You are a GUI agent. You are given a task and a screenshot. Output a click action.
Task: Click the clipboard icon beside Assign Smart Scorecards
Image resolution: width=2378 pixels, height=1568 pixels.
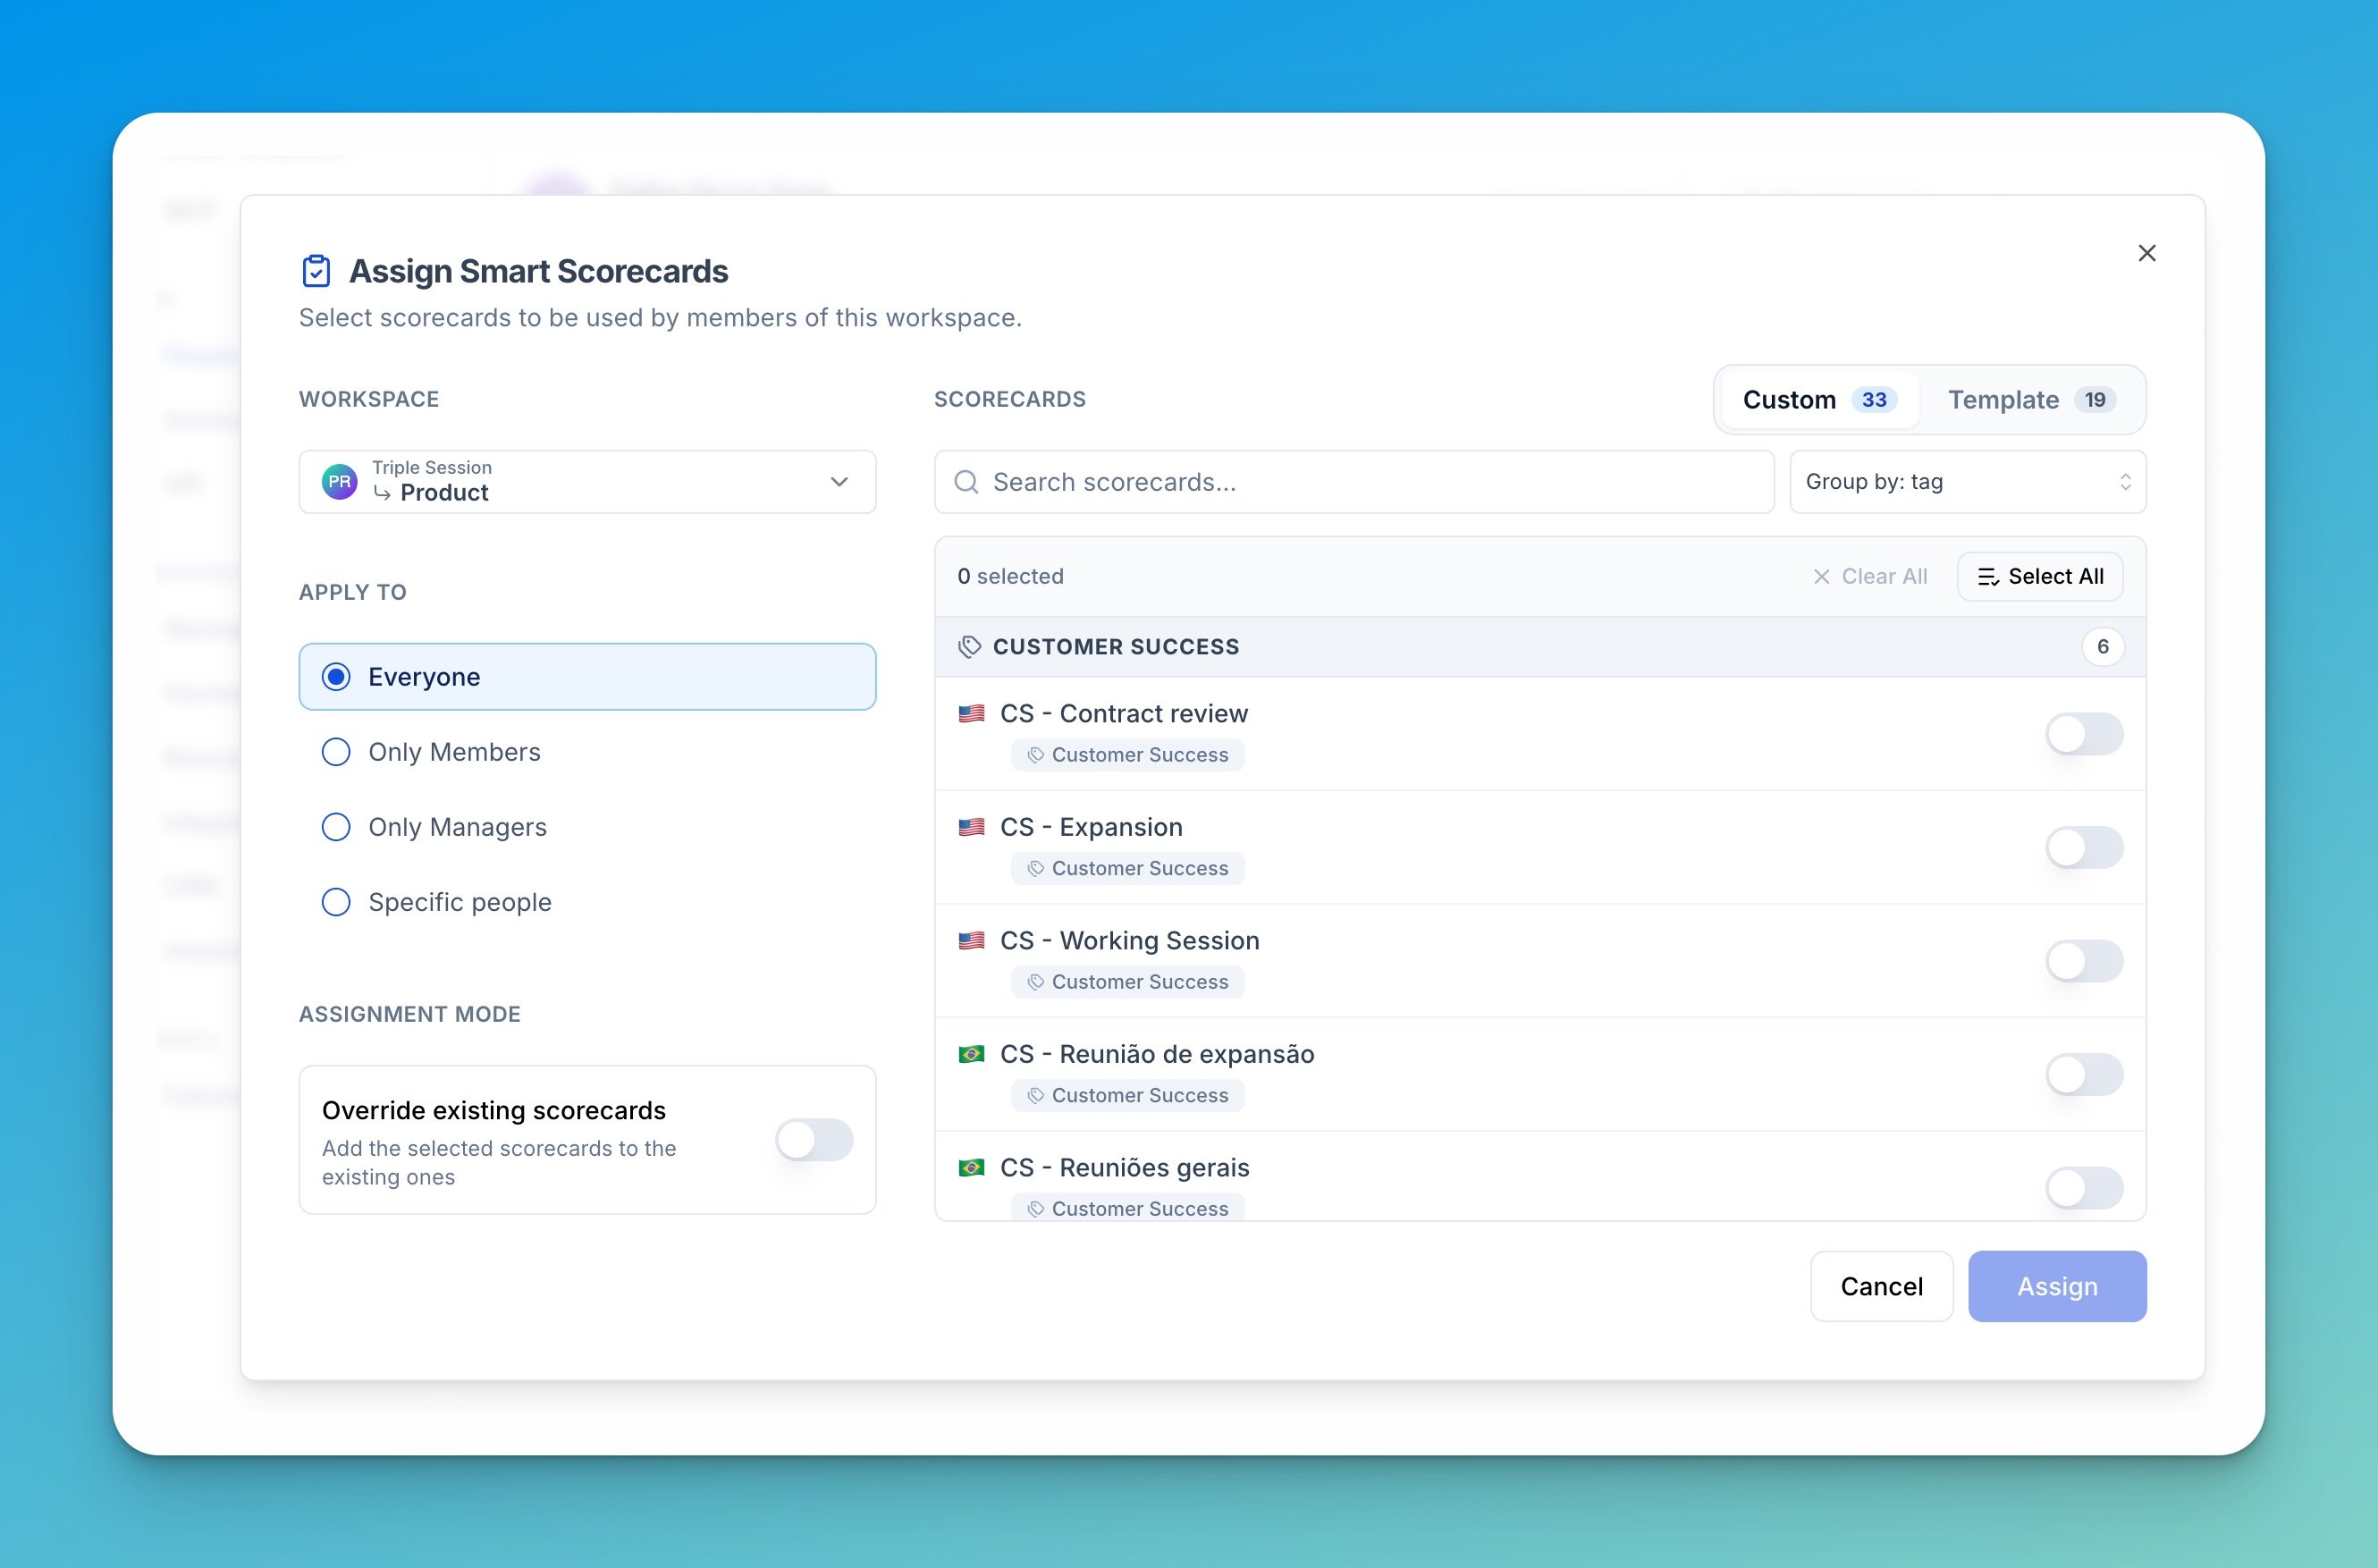tap(316, 271)
